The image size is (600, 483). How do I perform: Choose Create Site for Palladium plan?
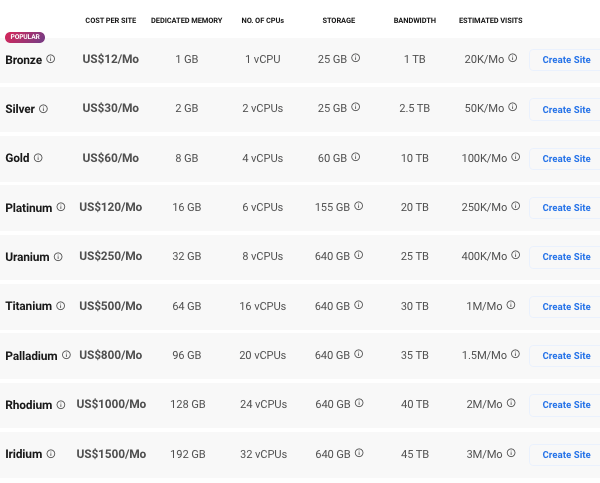(566, 356)
